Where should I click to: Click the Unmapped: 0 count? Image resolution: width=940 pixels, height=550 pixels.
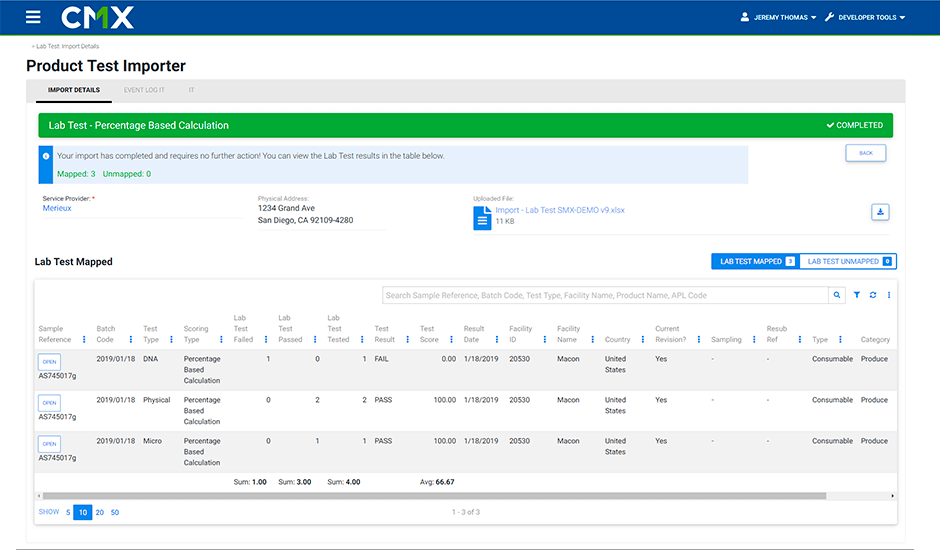click(x=127, y=174)
